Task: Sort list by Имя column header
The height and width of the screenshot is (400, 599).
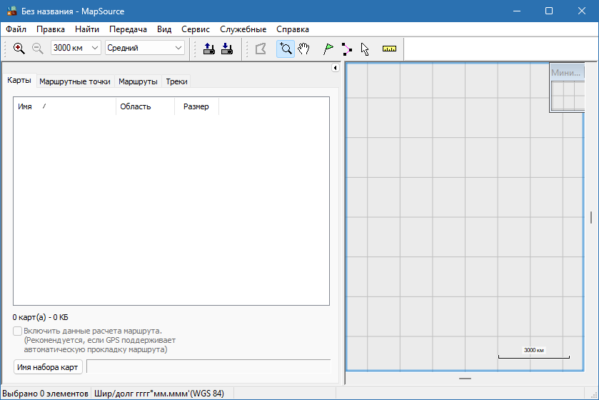Action: [x=65, y=107]
